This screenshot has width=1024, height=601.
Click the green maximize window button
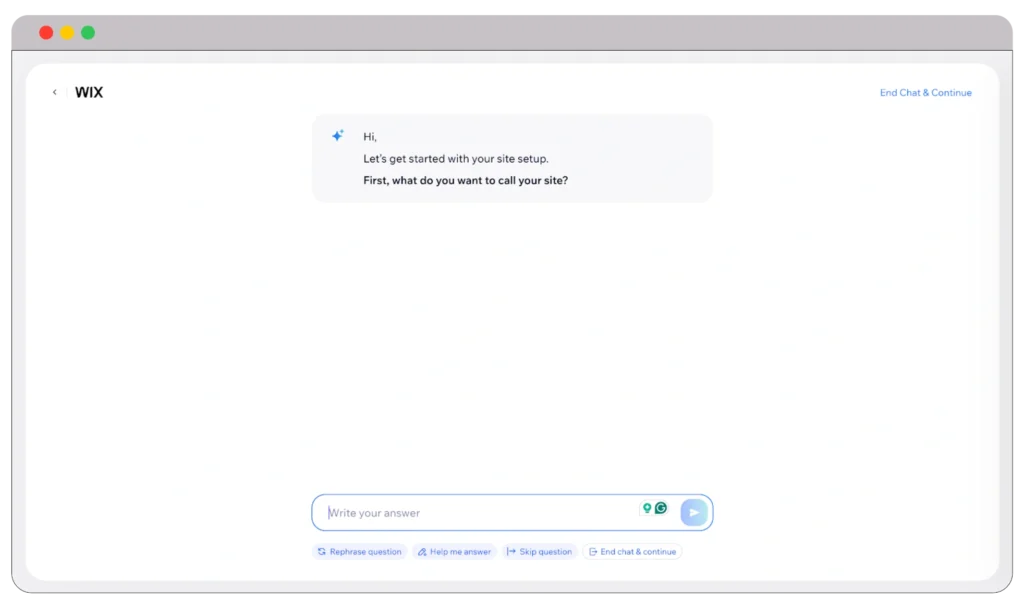88,33
